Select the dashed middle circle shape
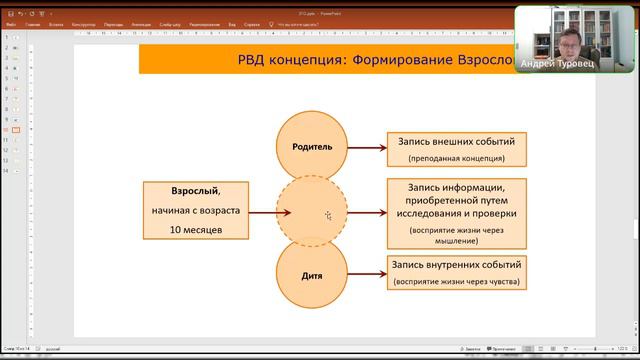Screen dimensions: 640x360 312,211
